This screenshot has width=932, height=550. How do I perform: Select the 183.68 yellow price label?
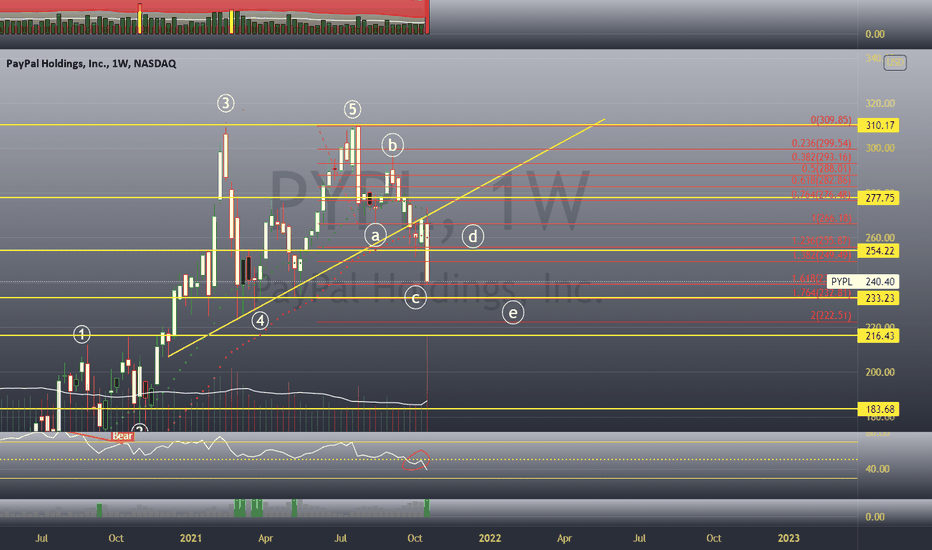point(879,409)
